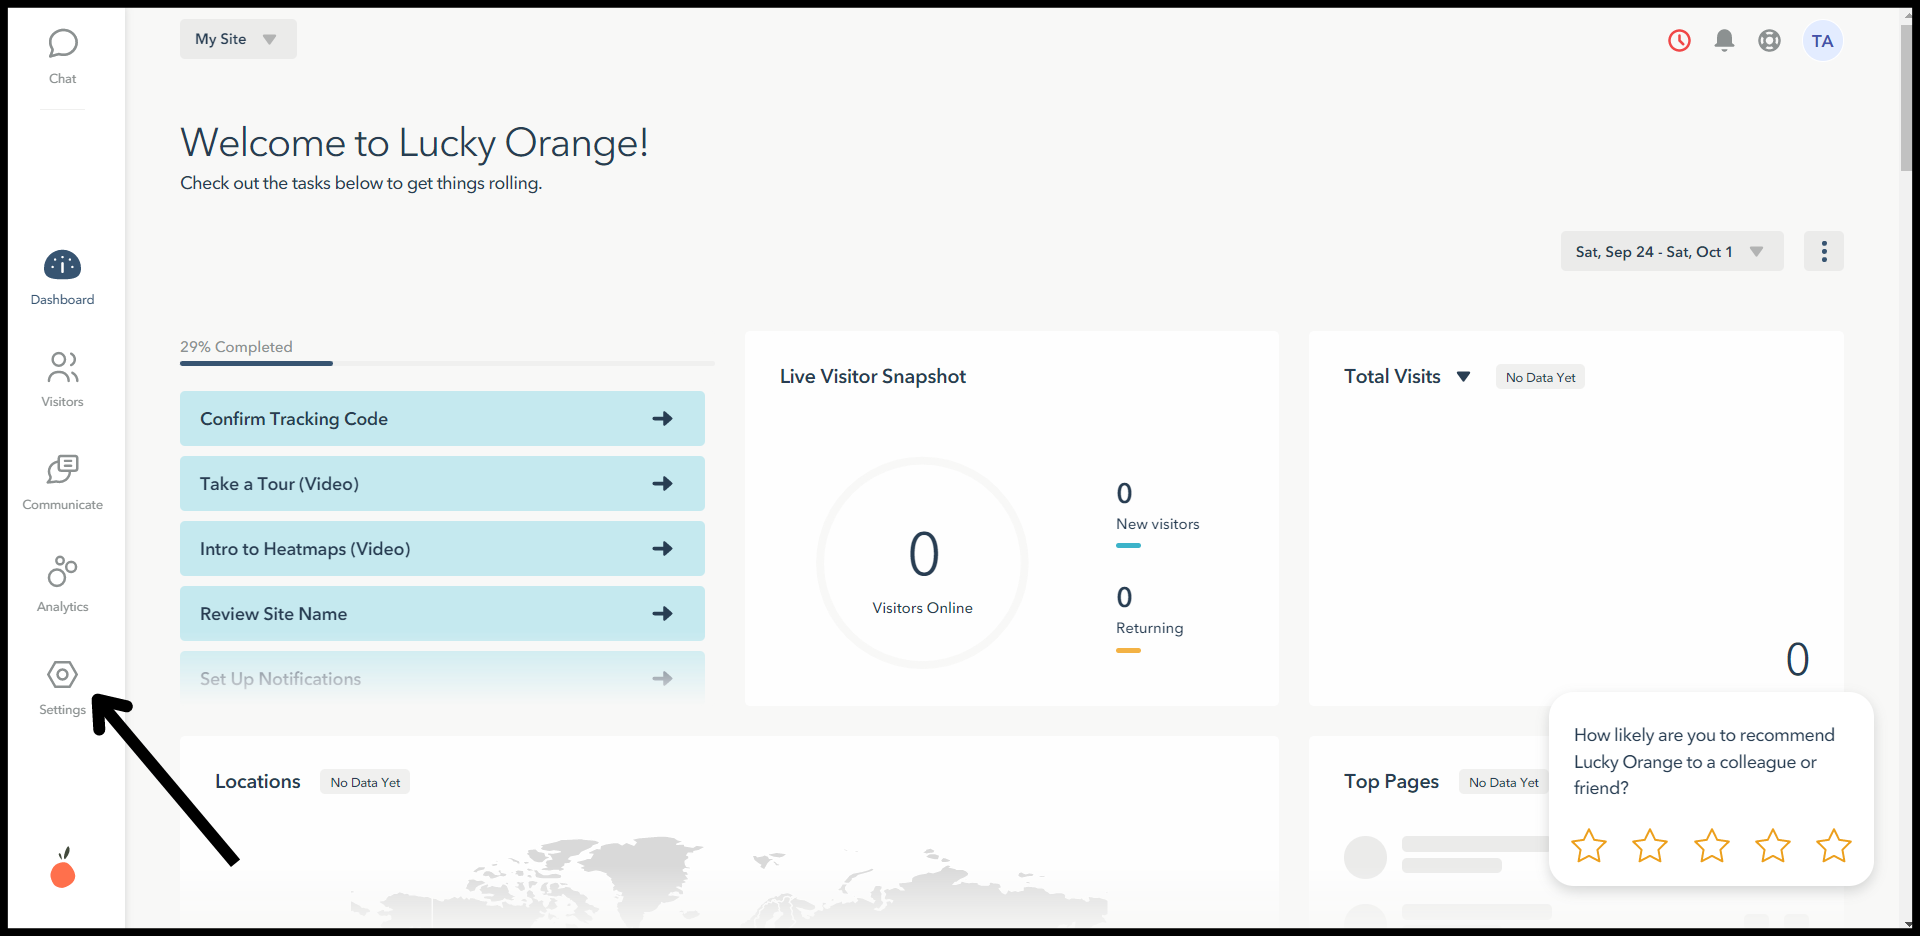Rate five stars in recommendation survey
The height and width of the screenshot is (936, 1920).
1833,846
